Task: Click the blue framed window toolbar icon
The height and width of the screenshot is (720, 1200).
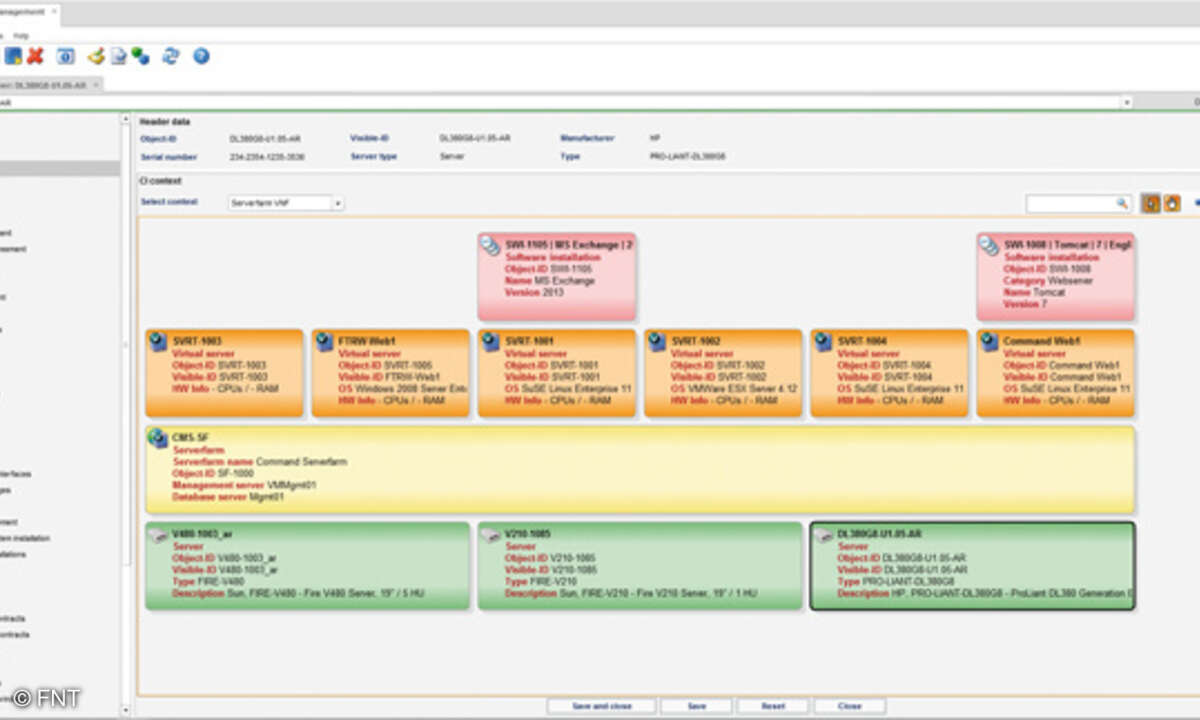Action: [x=65, y=56]
